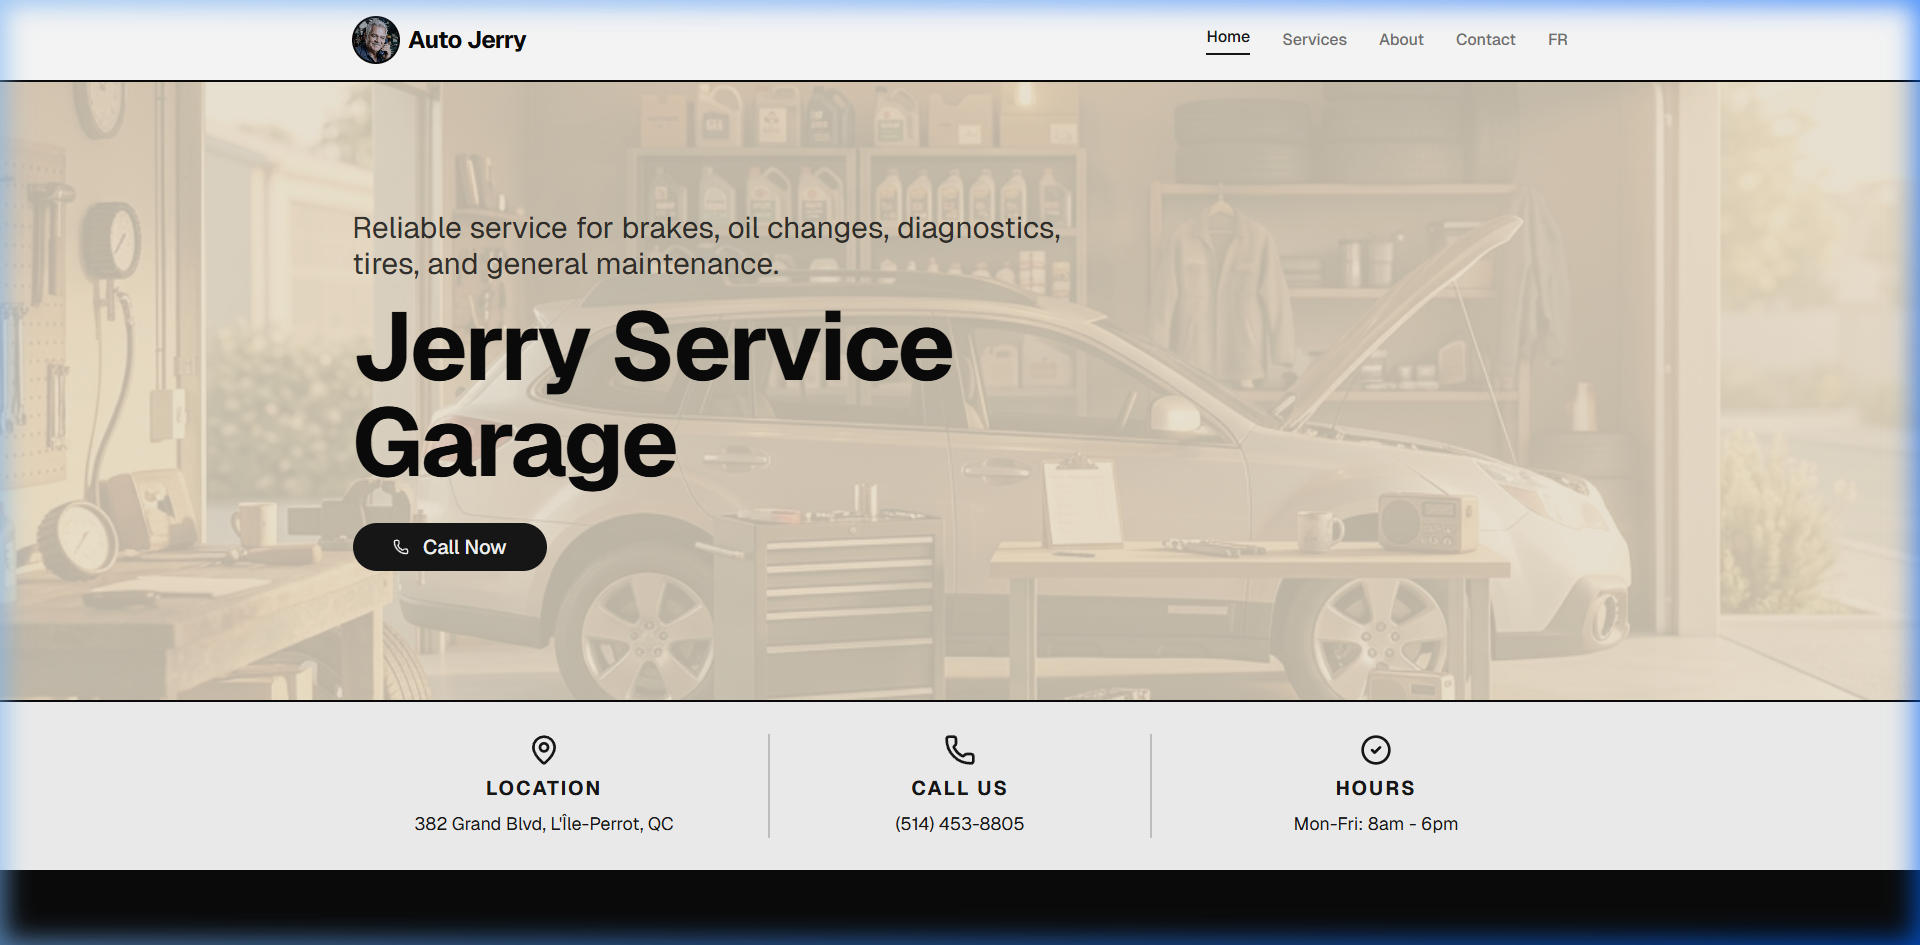Click the Auto Jerry brand name

[x=467, y=40]
